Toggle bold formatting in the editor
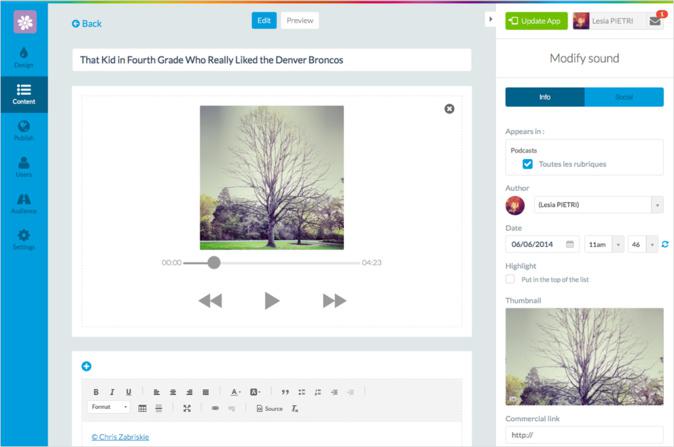The height and width of the screenshot is (447, 674). click(96, 392)
